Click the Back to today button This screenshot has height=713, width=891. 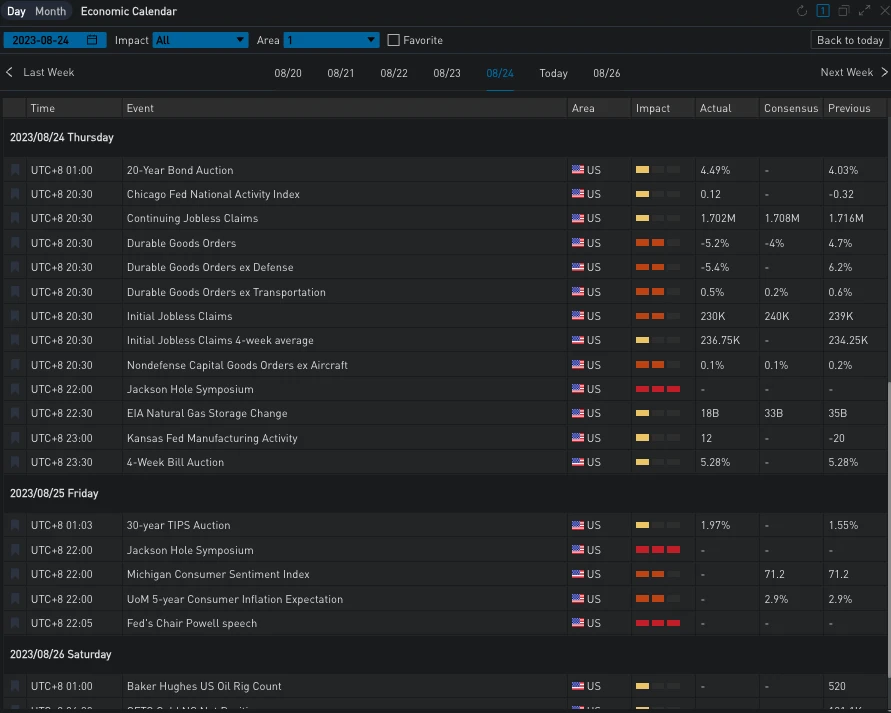849,40
